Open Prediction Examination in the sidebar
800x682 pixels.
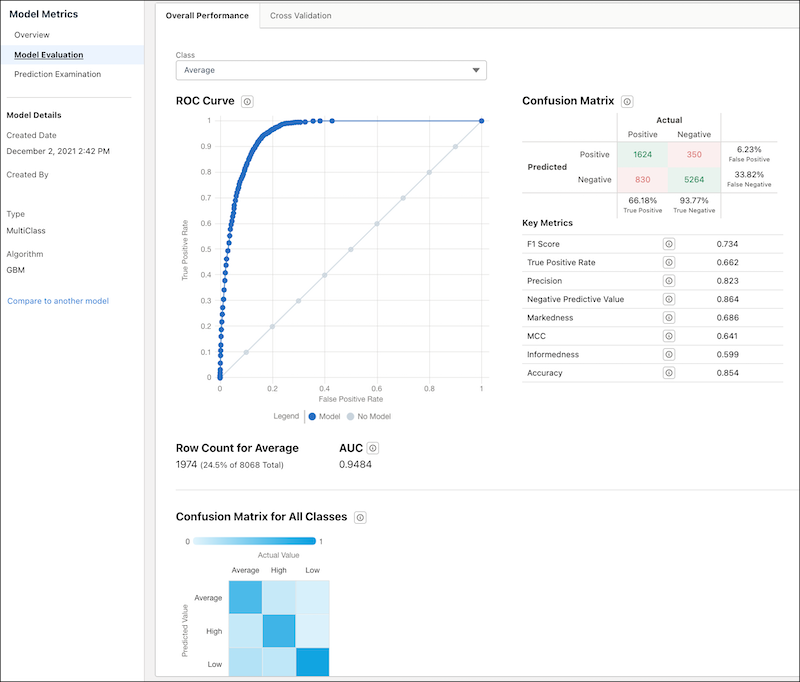pyautogui.click(x=58, y=74)
